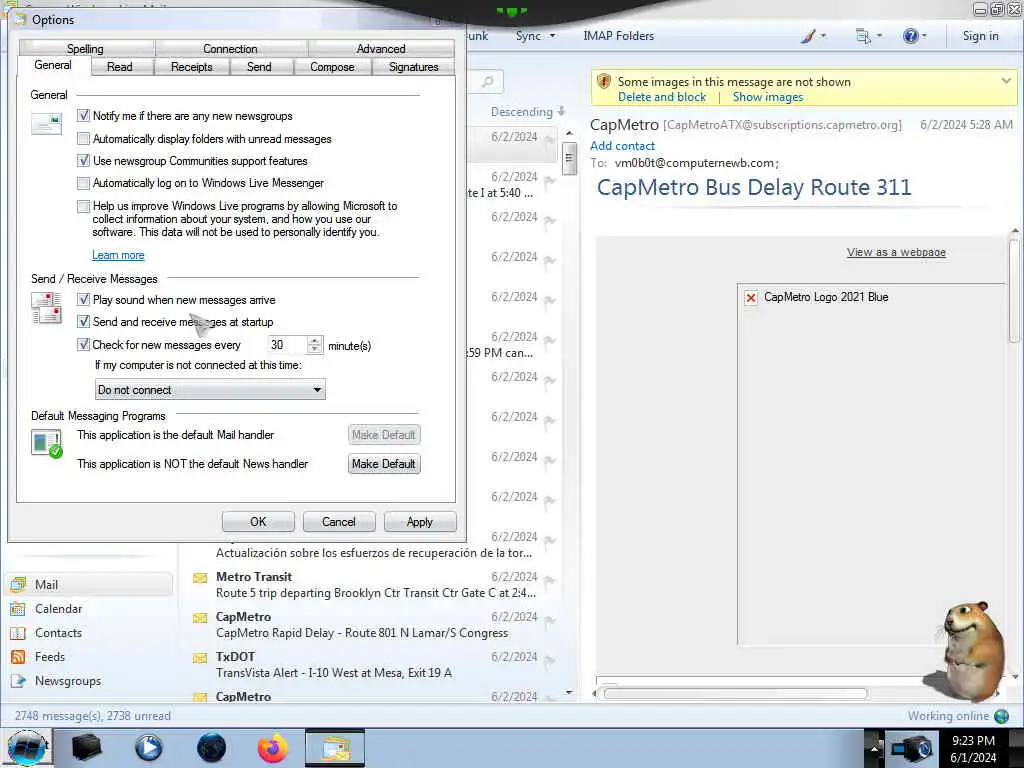Click the black box taskbar icon

(86, 748)
